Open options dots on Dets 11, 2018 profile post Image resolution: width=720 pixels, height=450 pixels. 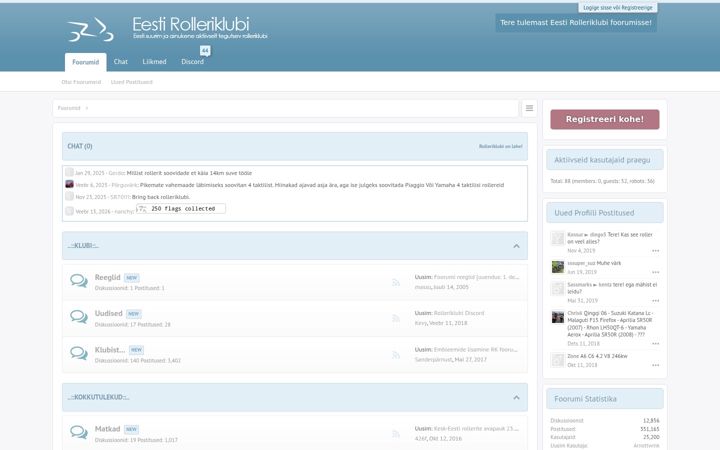coord(655,343)
